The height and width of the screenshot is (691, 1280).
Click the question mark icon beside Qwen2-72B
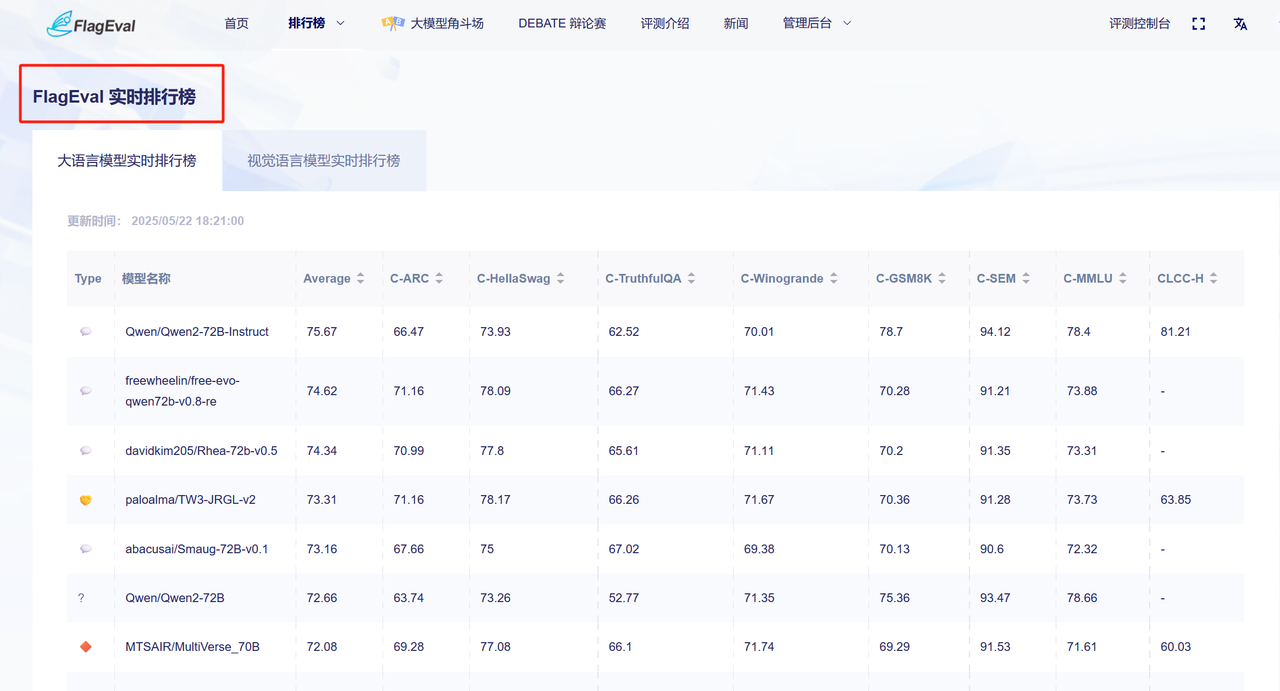(81, 598)
